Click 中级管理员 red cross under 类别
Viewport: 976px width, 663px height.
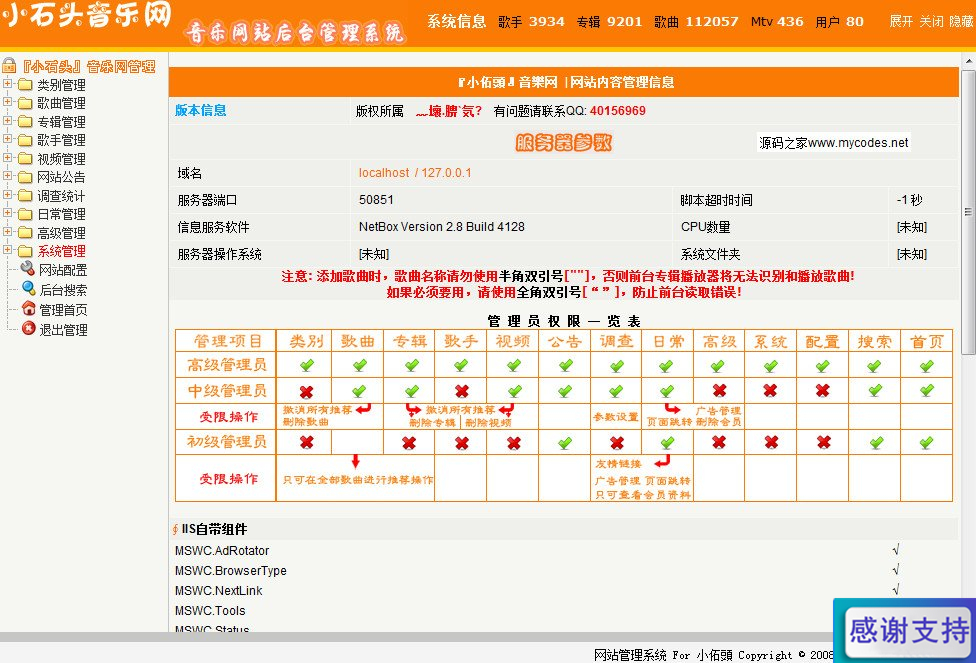coord(306,392)
